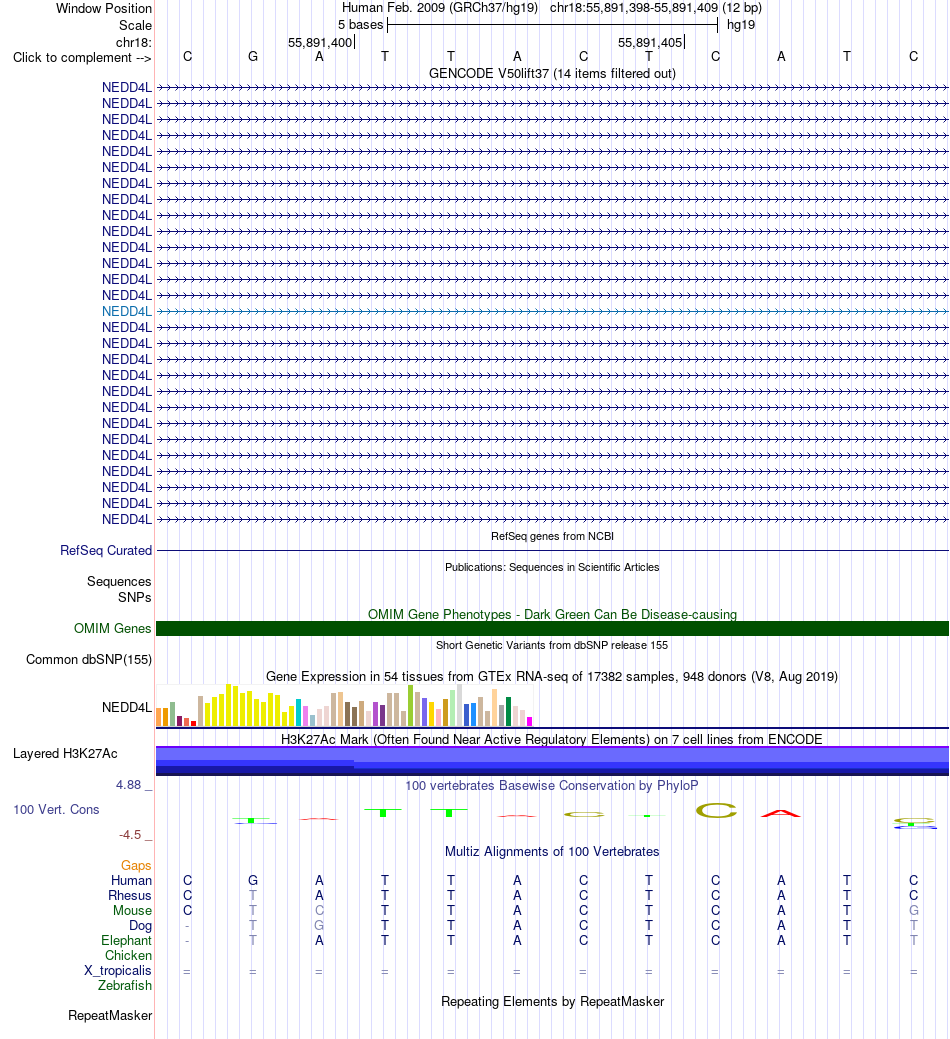Click the -4.5 PhyloP lower scale value

point(130,835)
